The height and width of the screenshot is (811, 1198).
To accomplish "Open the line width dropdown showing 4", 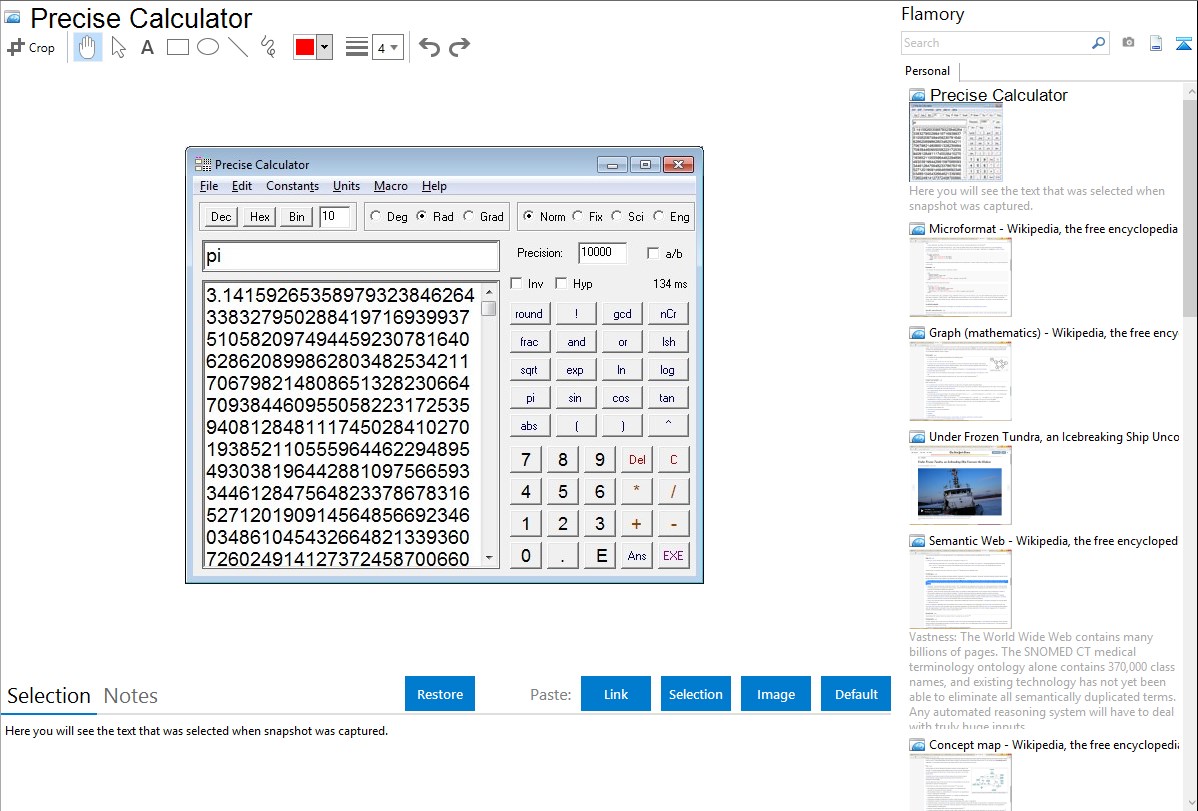I will [x=387, y=47].
